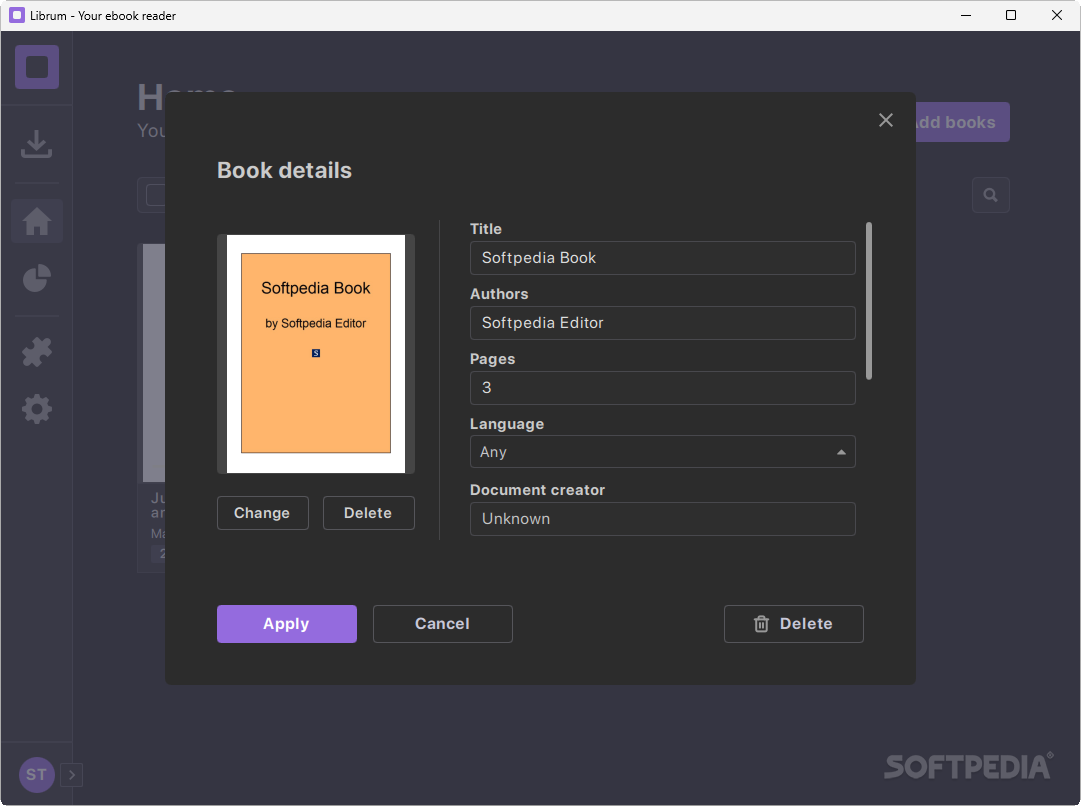1081x806 pixels.
Task: Open the Language dropdown
Action: point(663,452)
